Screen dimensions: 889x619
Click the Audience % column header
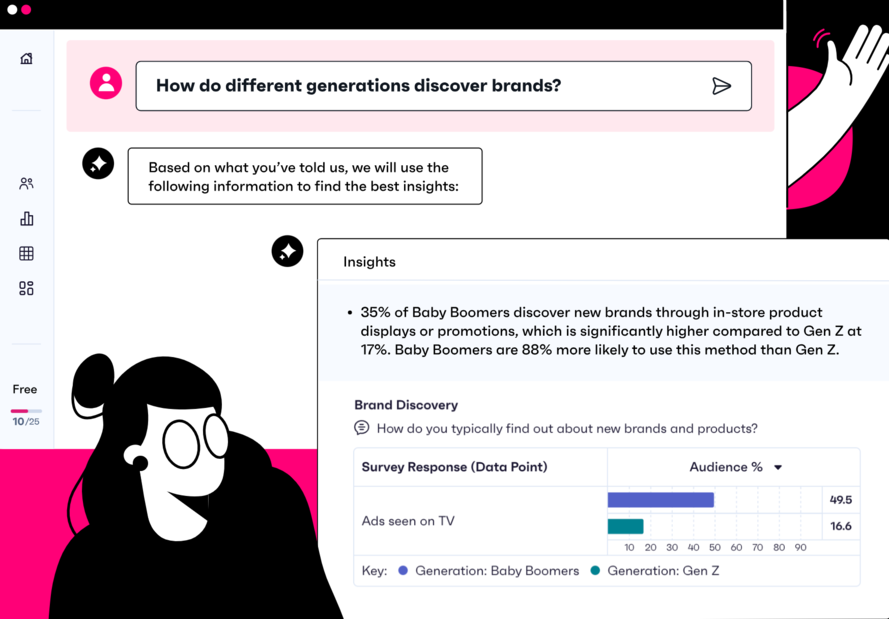tap(734, 467)
